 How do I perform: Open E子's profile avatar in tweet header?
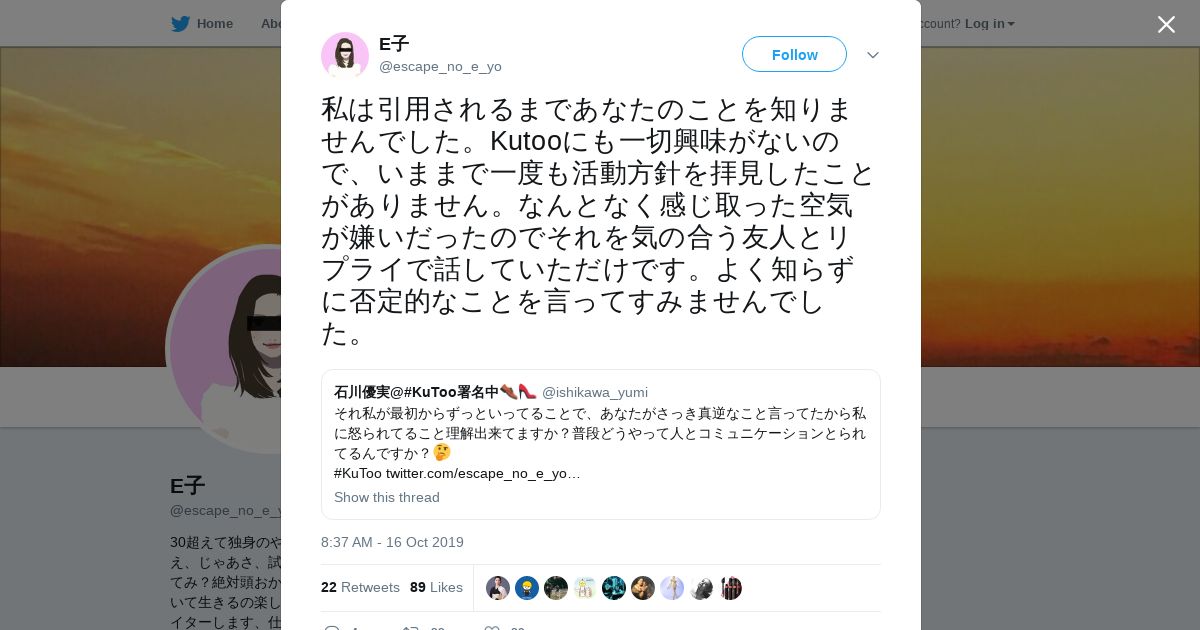coord(345,55)
